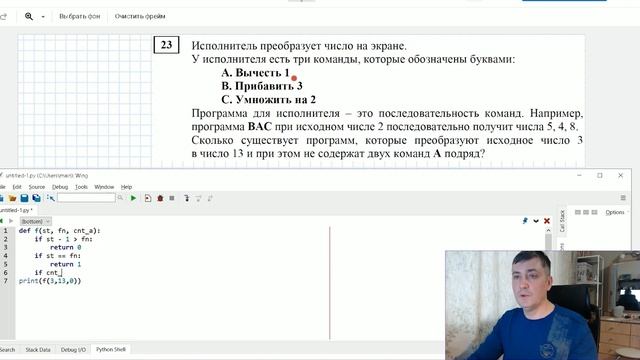Click code line 'if cnt_'
Image resolution: width=640 pixels, height=360 pixels.
48,273
